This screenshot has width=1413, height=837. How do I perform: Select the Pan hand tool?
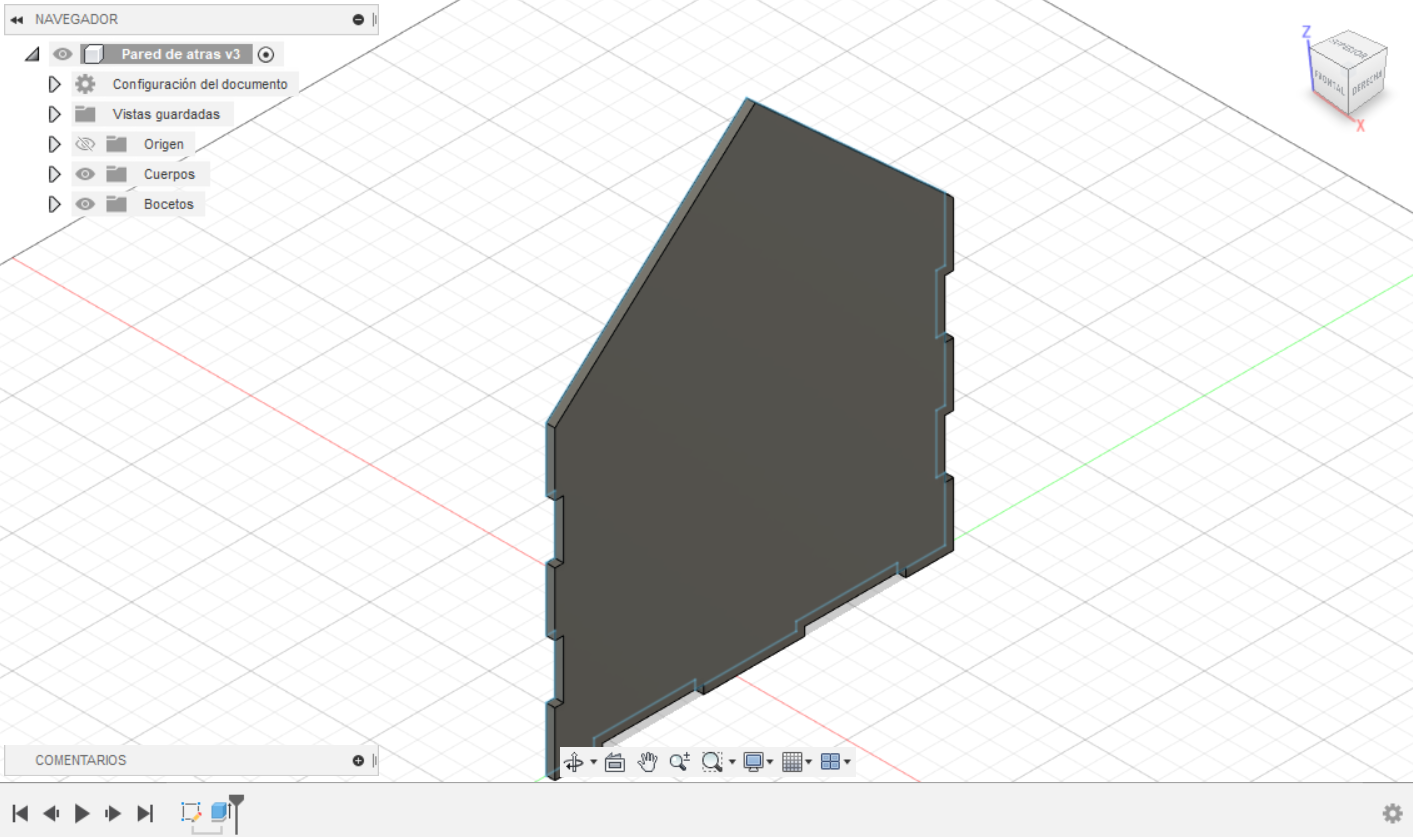[648, 762]
